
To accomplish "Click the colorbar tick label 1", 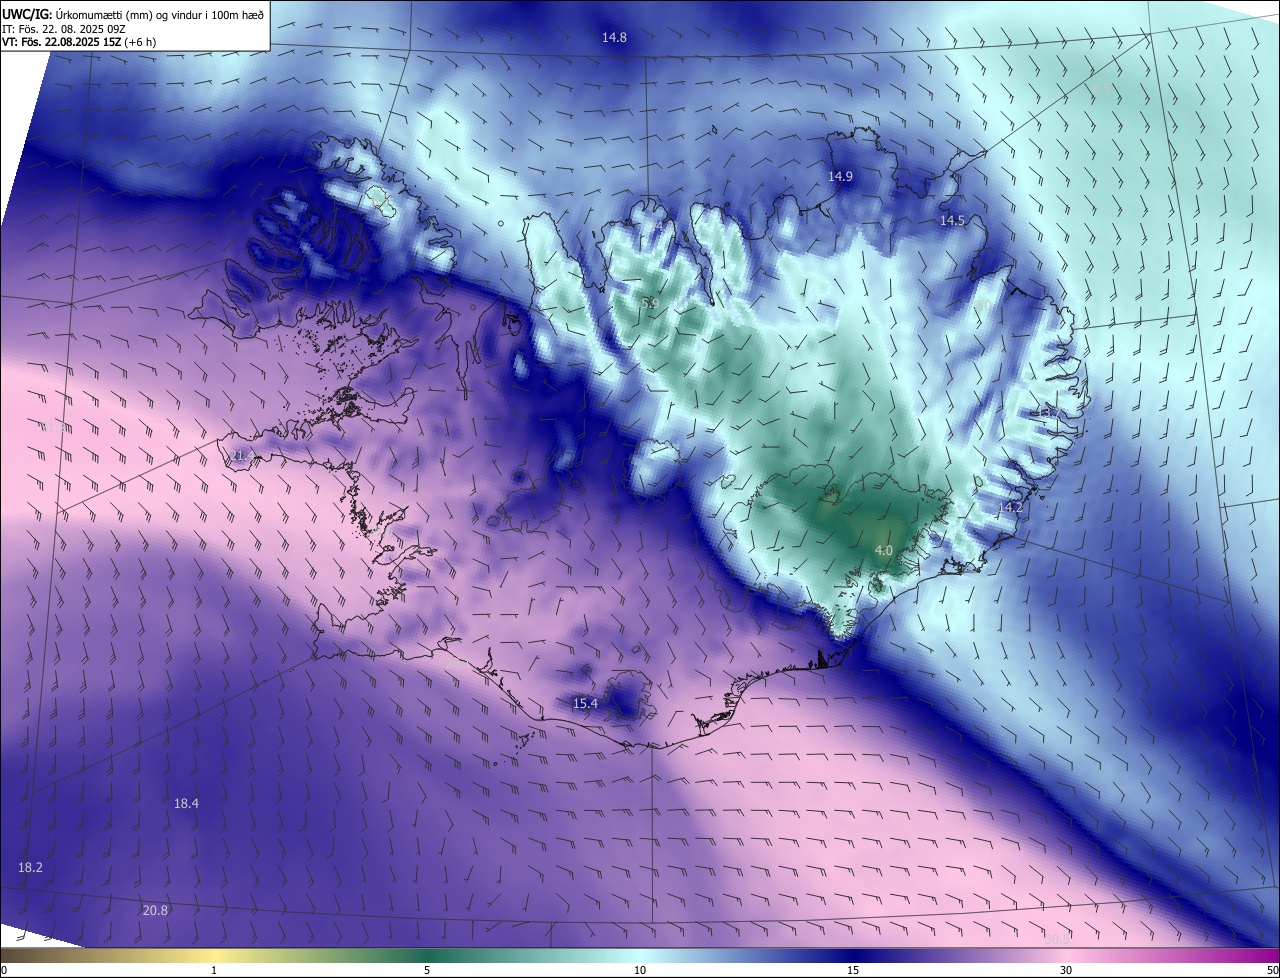I will [x=214, y=970].
